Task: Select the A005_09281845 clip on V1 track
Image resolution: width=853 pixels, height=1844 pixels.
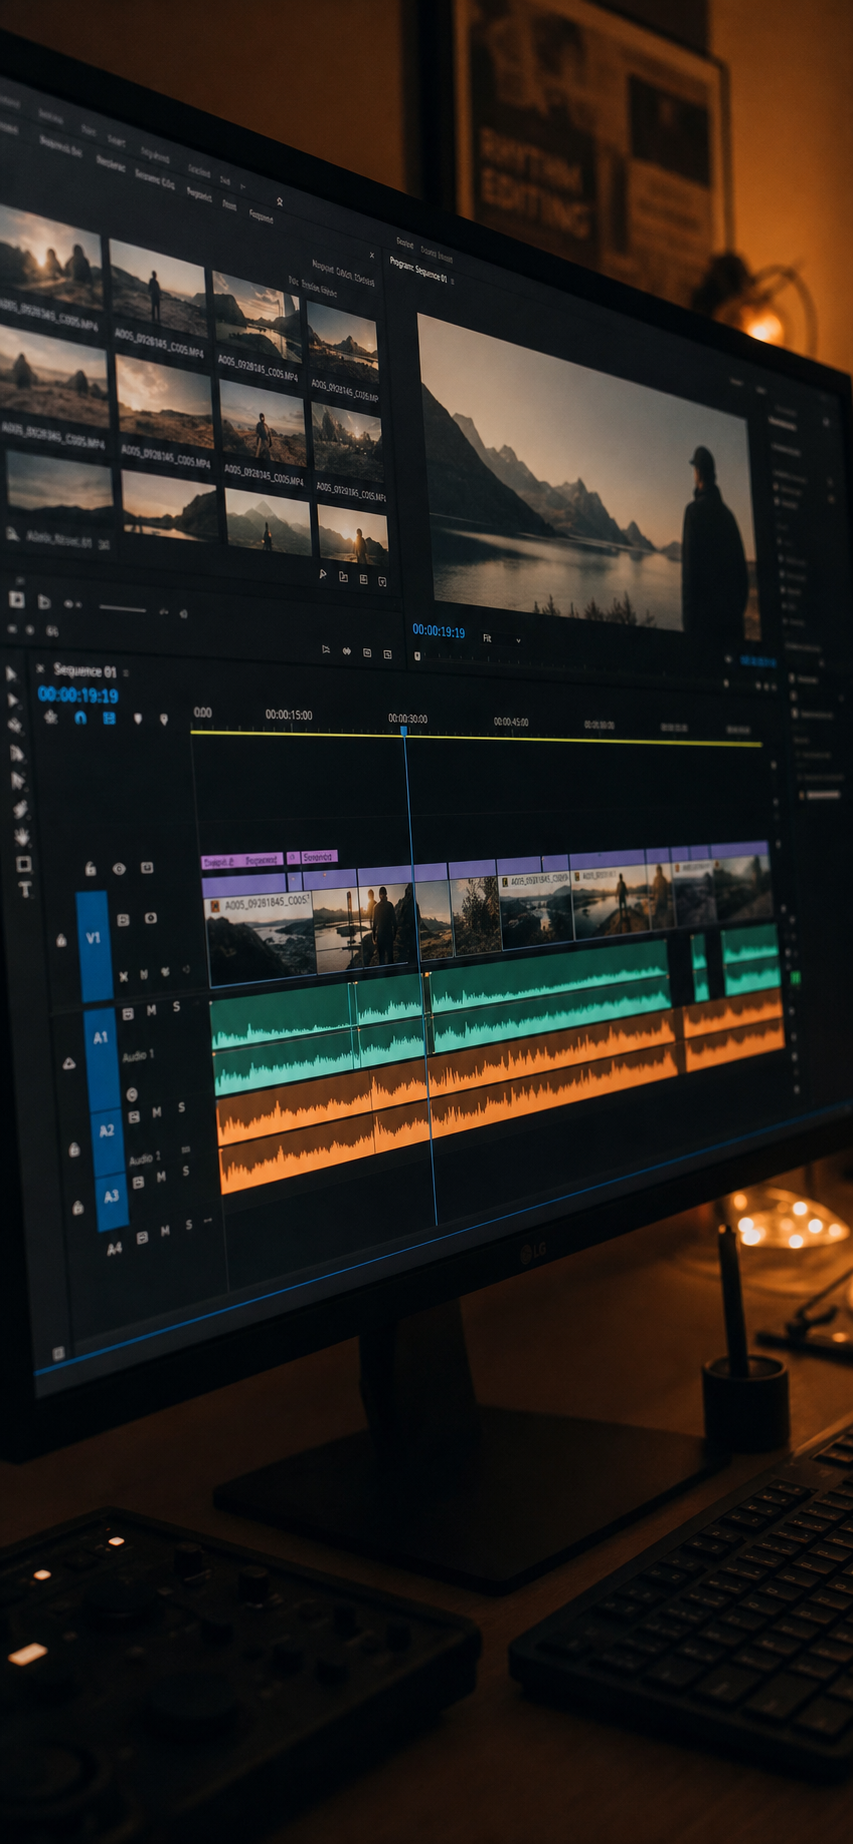Action: click(259, 936)
